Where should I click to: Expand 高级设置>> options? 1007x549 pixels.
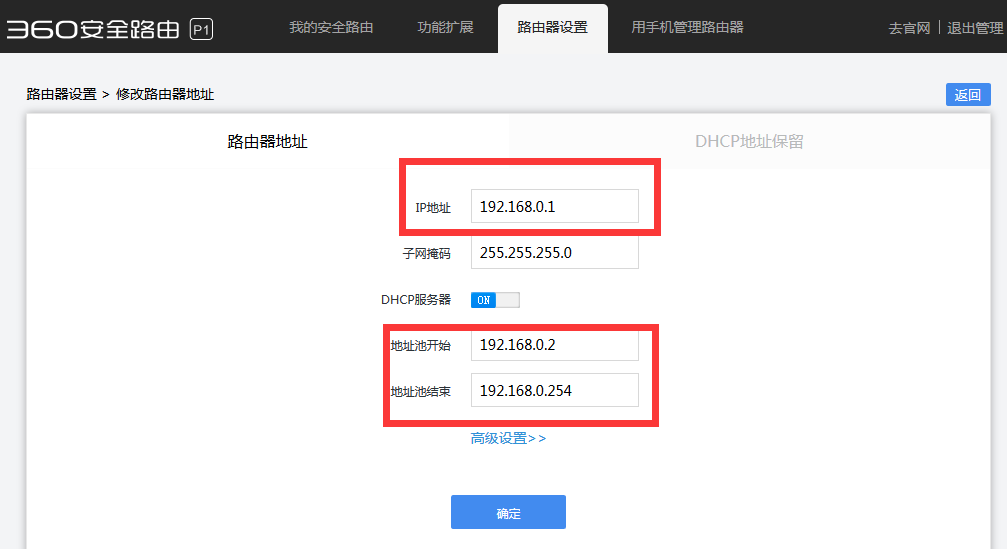click(508, 439)
